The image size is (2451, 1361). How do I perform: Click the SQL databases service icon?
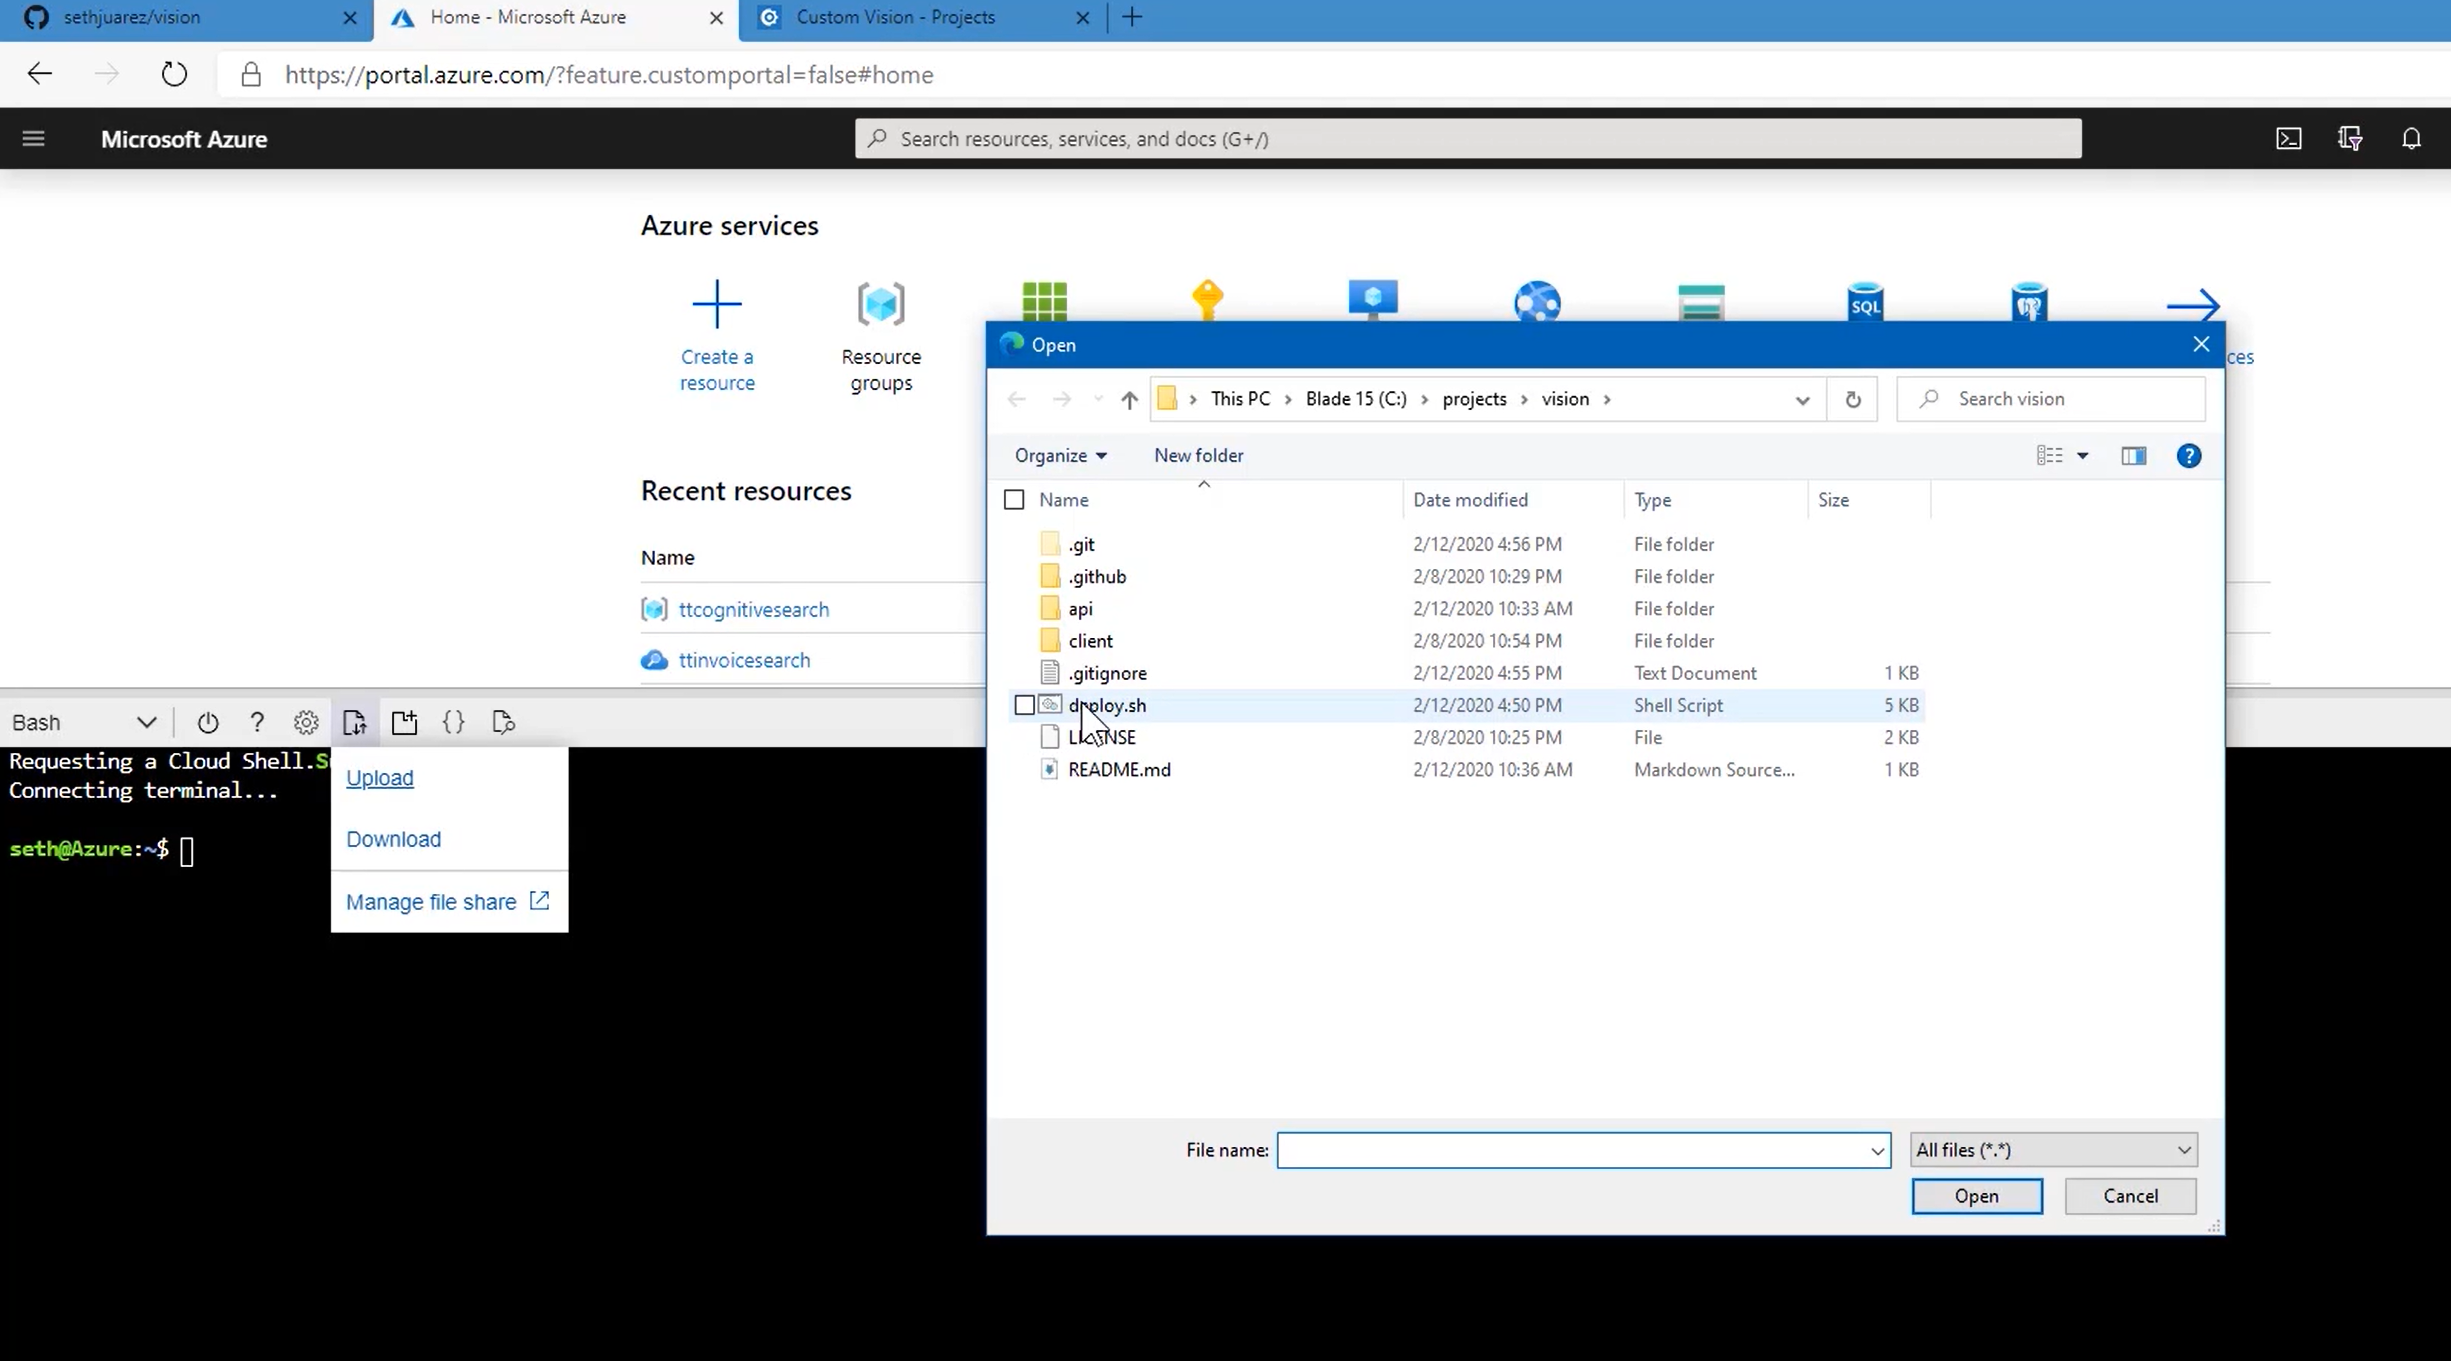click(x=1865, y=301)
